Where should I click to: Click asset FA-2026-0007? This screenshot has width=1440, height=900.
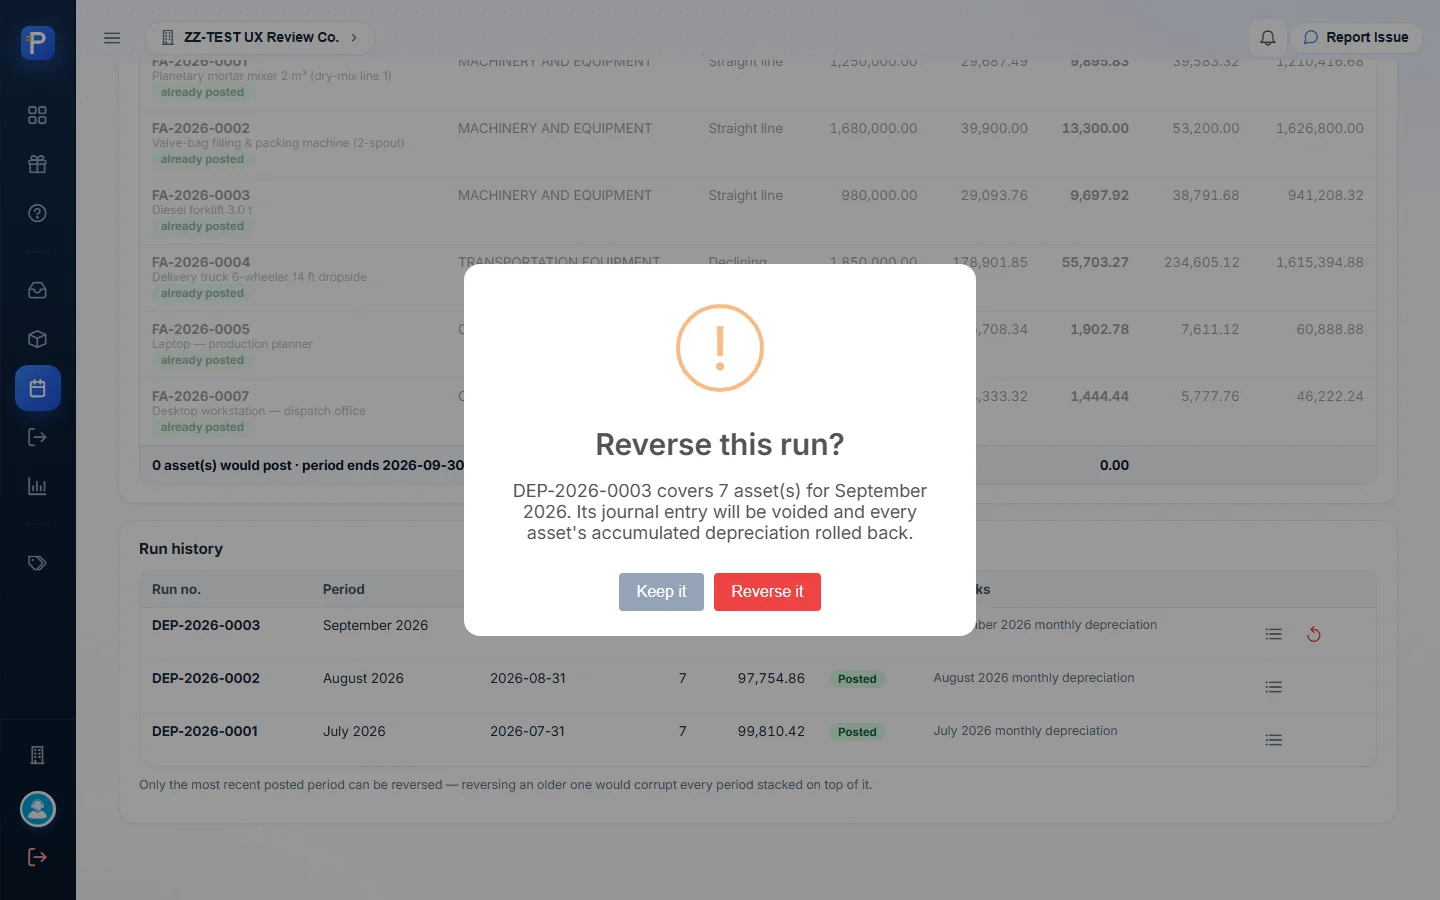coord(201,396)
